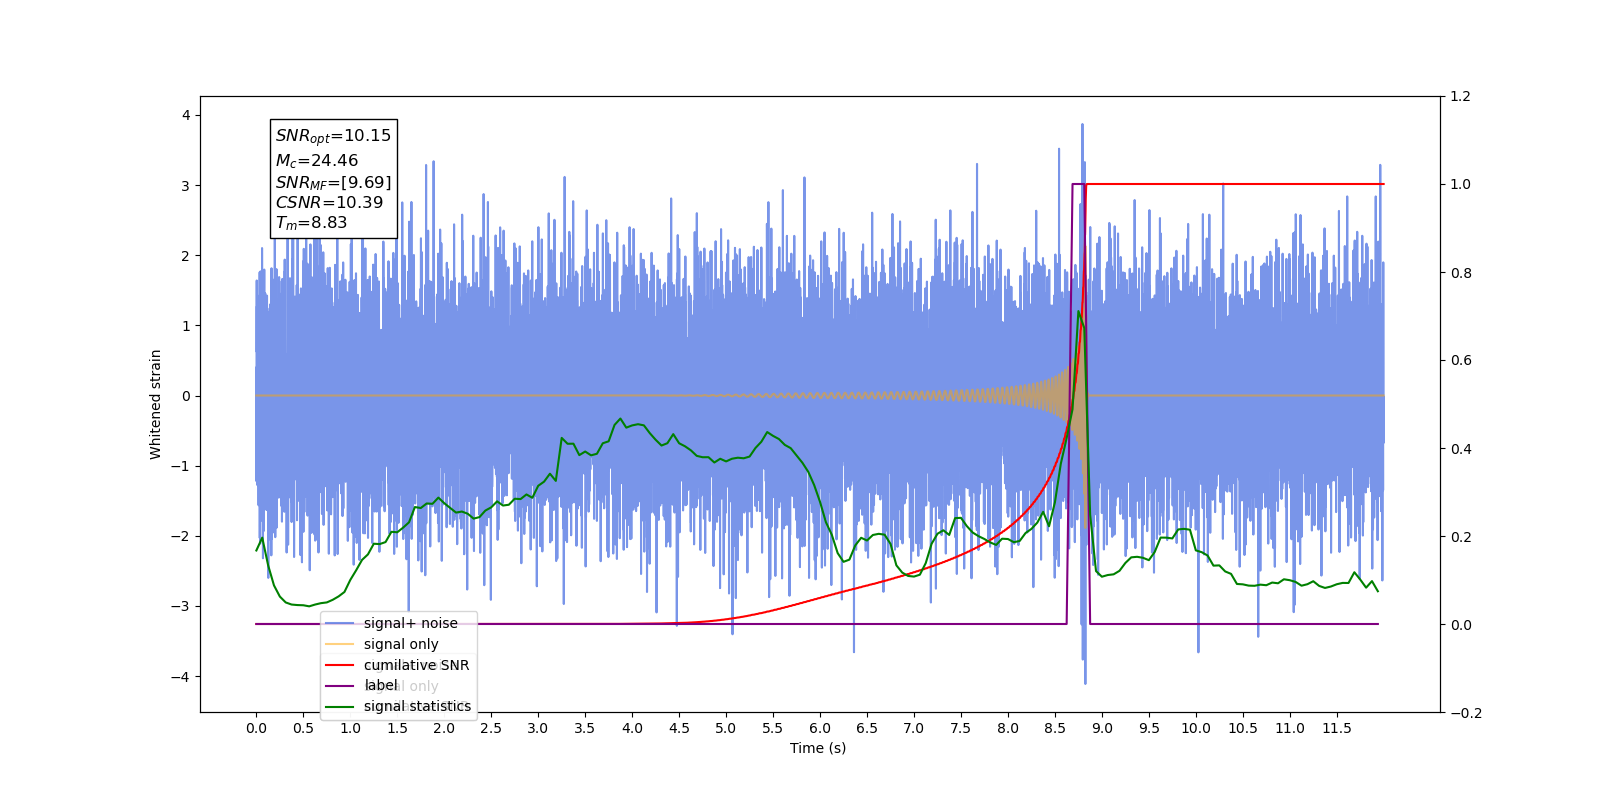Click the 'Whitened strain' y-axis label
The width and height of the screenshot is (1600, 800).
(x=155, y=404)
